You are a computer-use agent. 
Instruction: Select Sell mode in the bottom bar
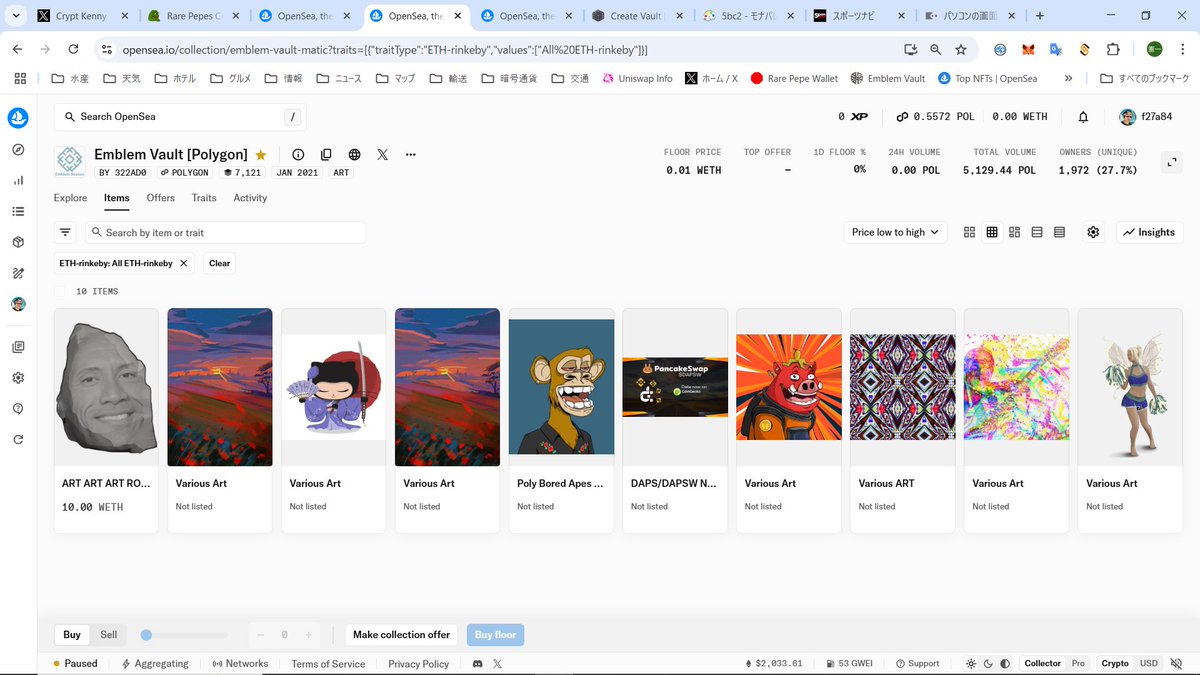tap(108, 635)
